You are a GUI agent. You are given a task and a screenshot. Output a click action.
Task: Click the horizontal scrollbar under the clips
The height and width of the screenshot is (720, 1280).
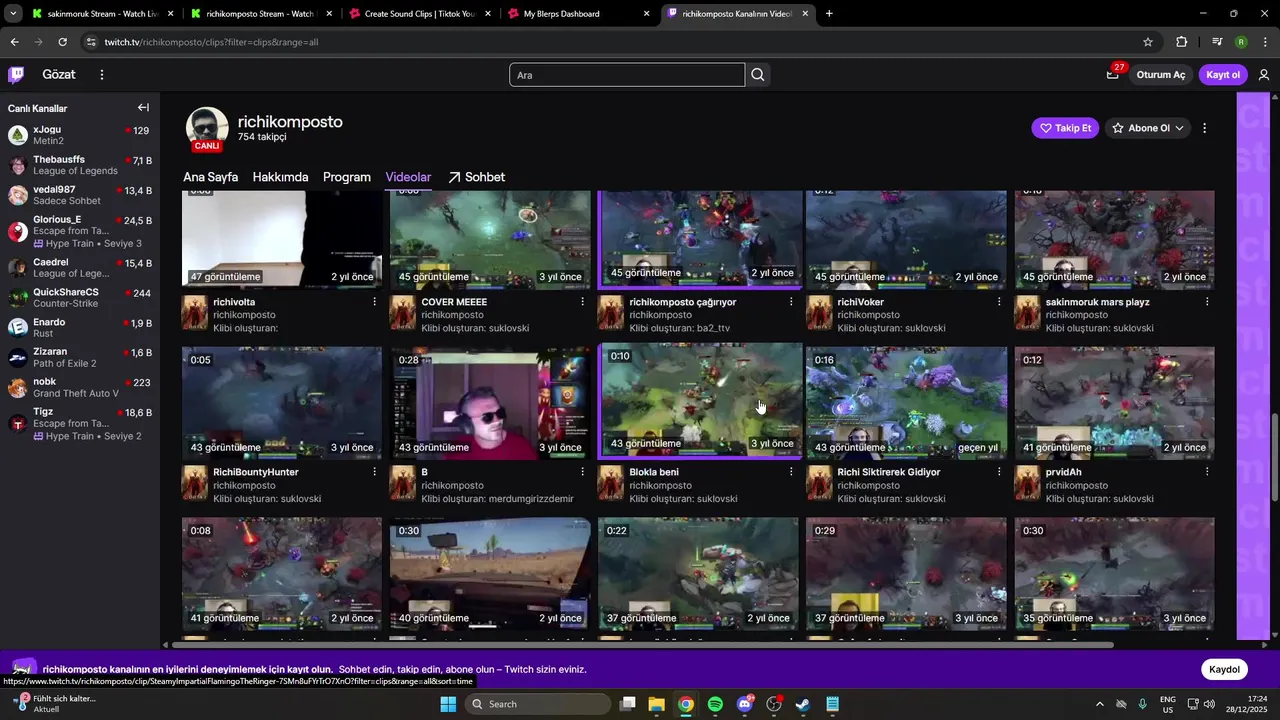pos(642,645)
